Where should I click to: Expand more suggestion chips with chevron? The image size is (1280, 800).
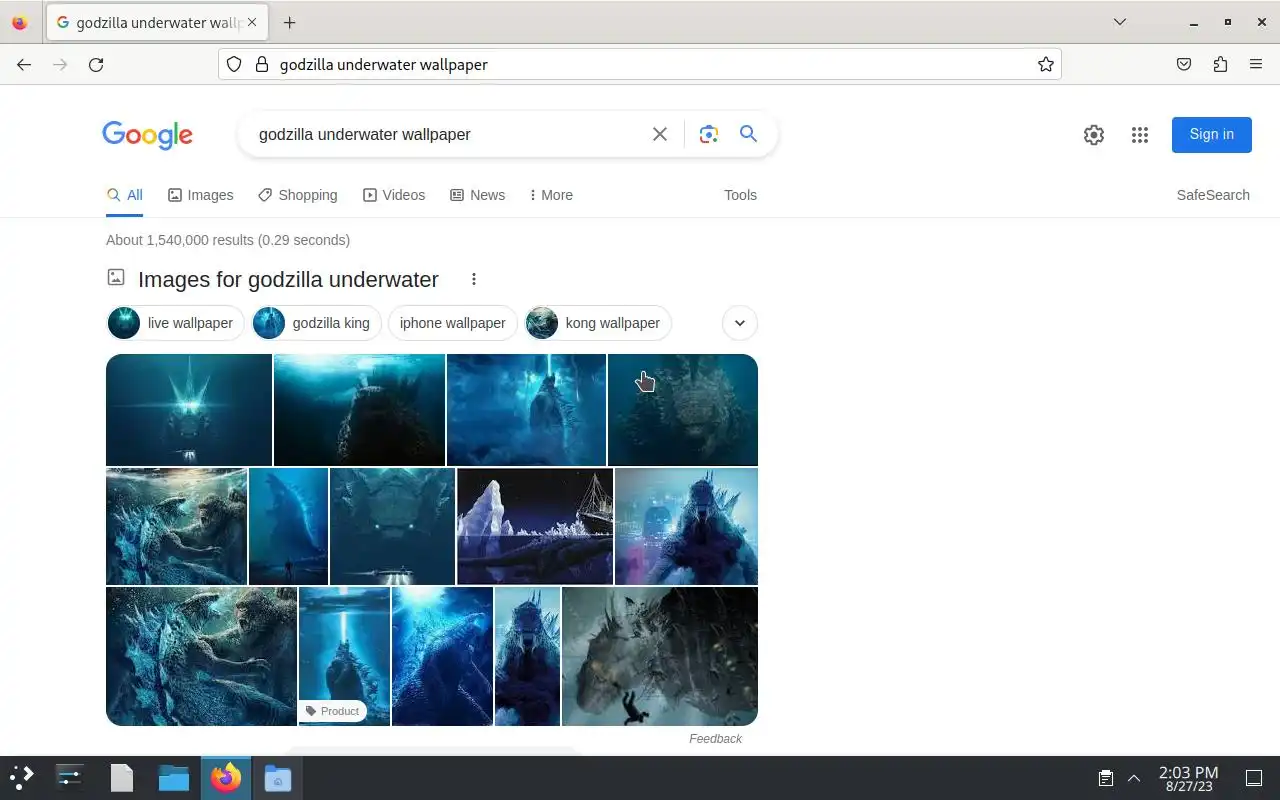[x=740, y=323]
